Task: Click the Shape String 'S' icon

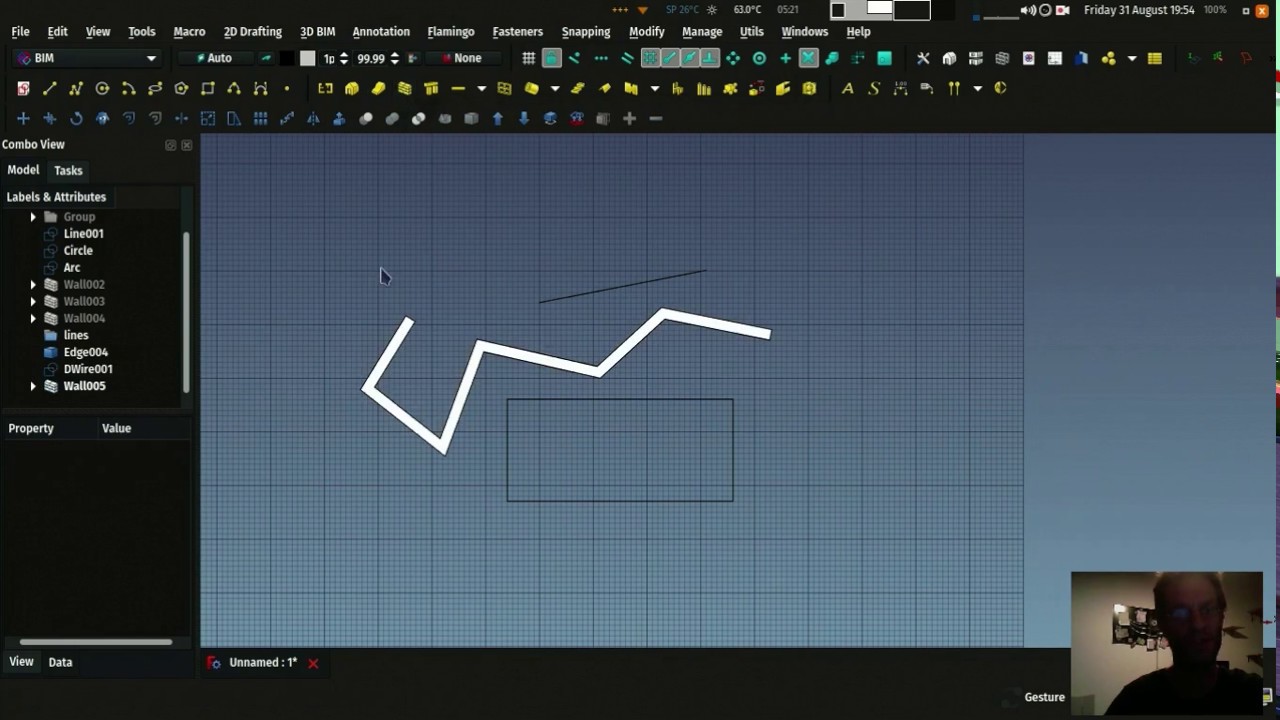Action: click(874, 89)
